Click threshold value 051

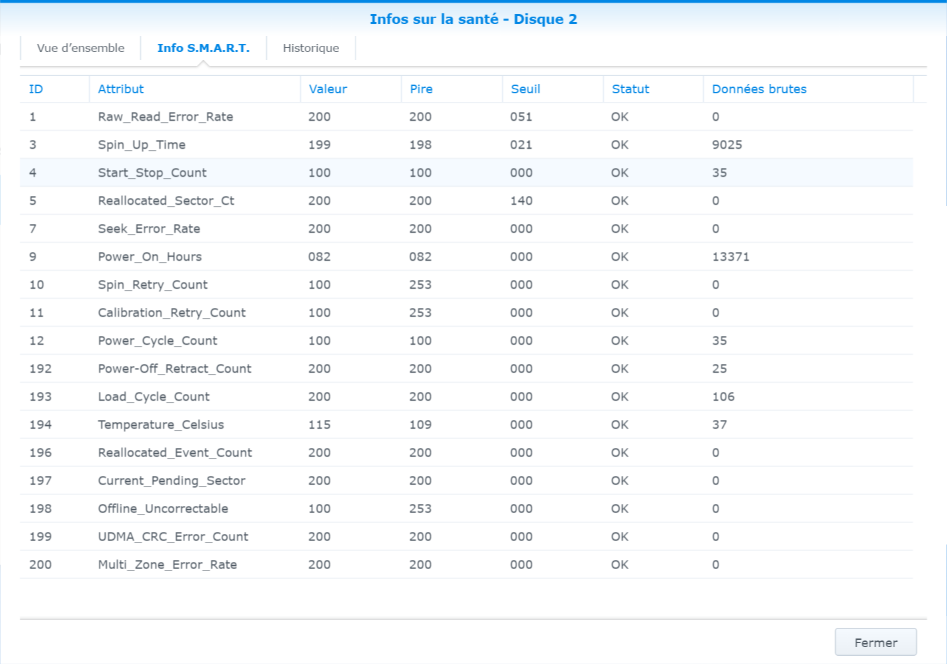tap(521, 117)
